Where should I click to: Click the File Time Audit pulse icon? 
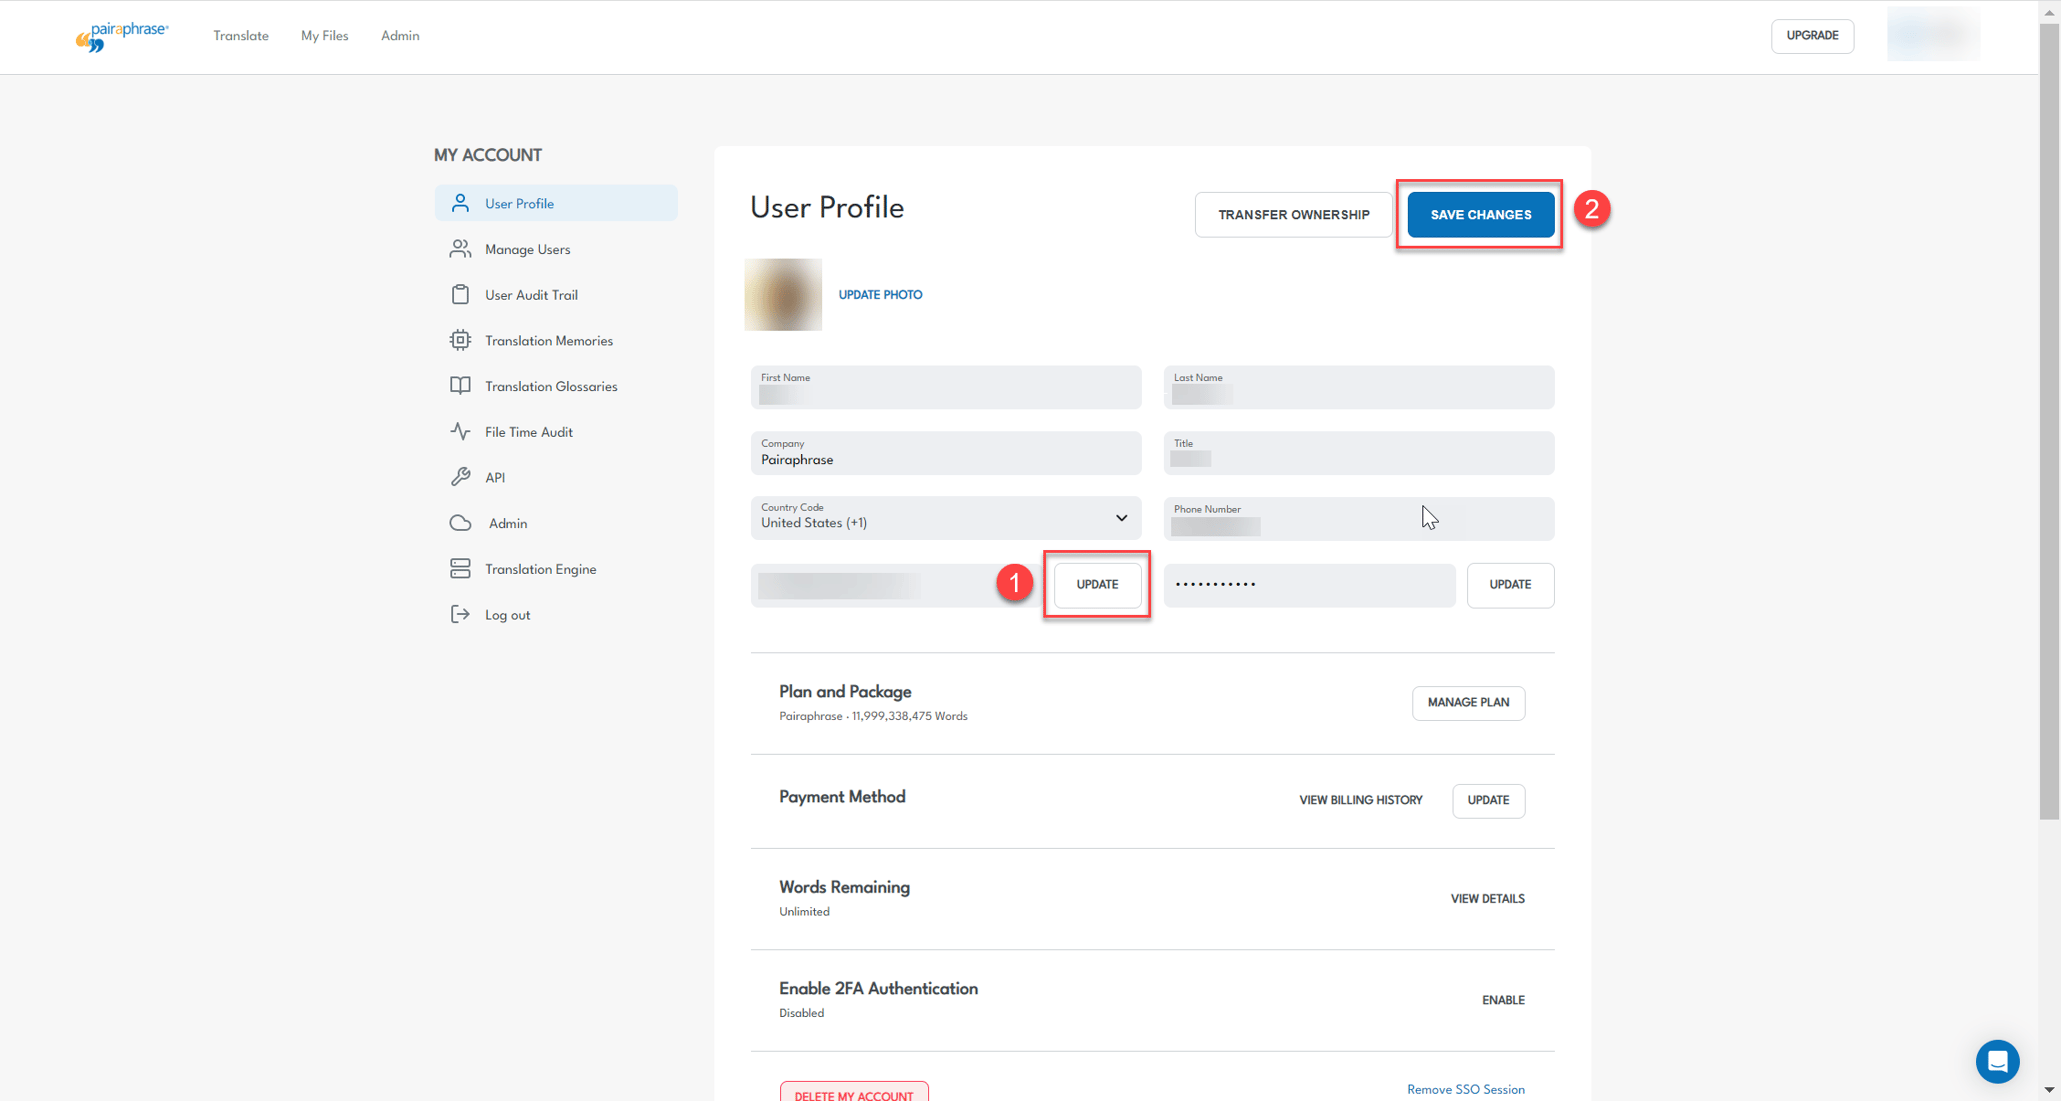click(460, 432)
